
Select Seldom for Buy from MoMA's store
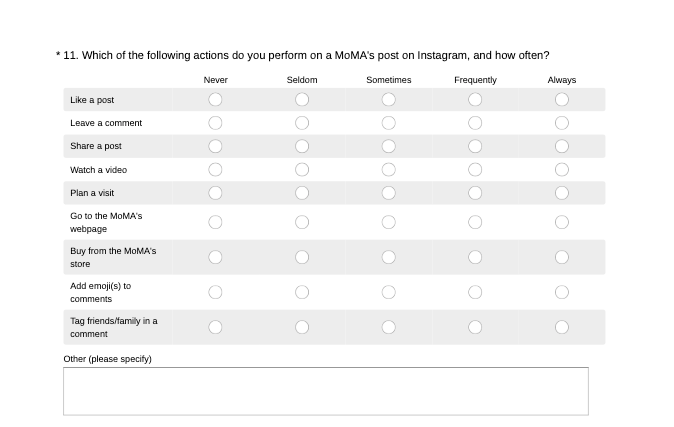tap(302, 257)
